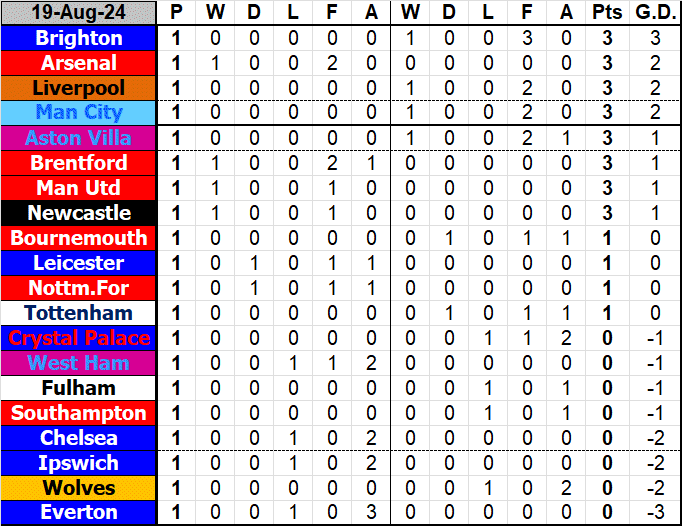Viewport: 682px width, 526px height.
Task: Click the Brentford team name
Action: tap(79, 163)
